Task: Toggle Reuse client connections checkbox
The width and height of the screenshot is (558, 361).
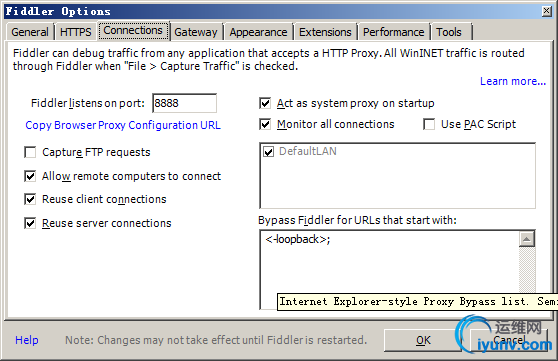Action: tap(30, 199)
